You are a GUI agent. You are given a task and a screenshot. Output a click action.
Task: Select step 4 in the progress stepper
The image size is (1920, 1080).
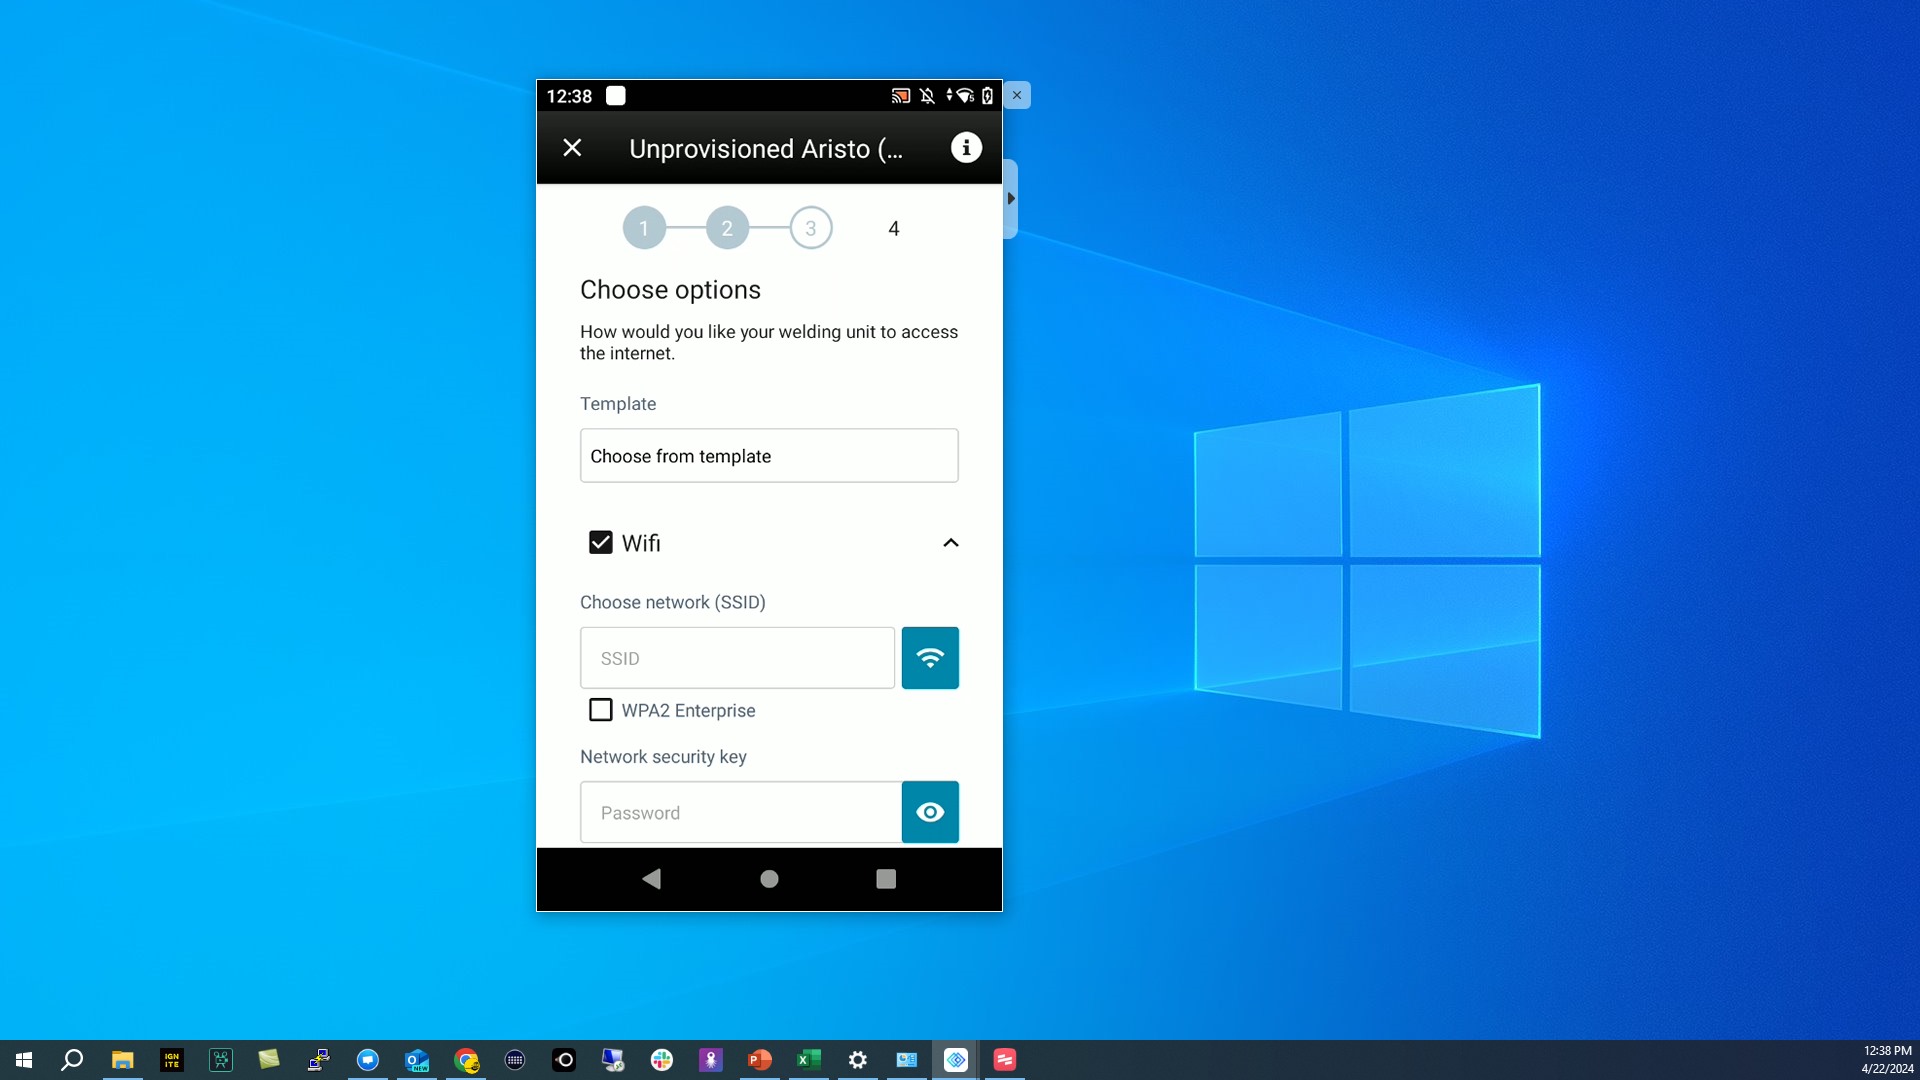894,228
